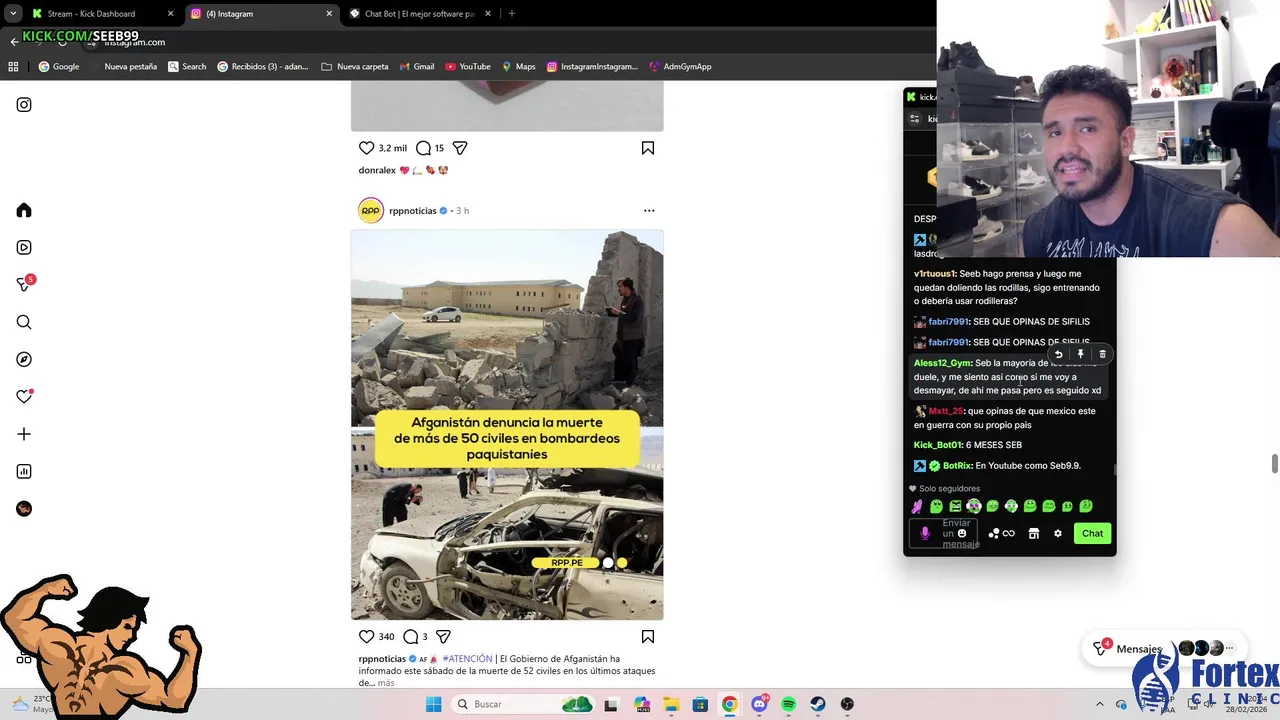Share the donralex post

[460, 148]
